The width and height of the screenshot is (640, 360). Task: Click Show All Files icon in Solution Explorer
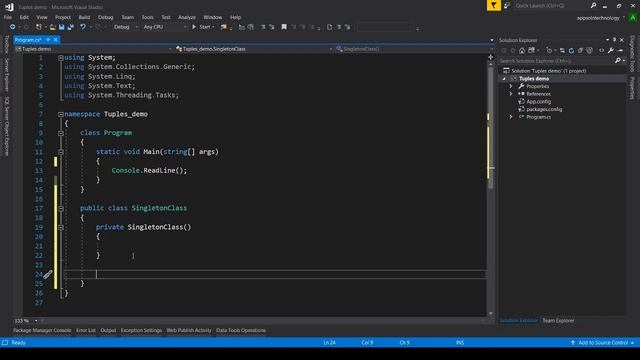589,51
